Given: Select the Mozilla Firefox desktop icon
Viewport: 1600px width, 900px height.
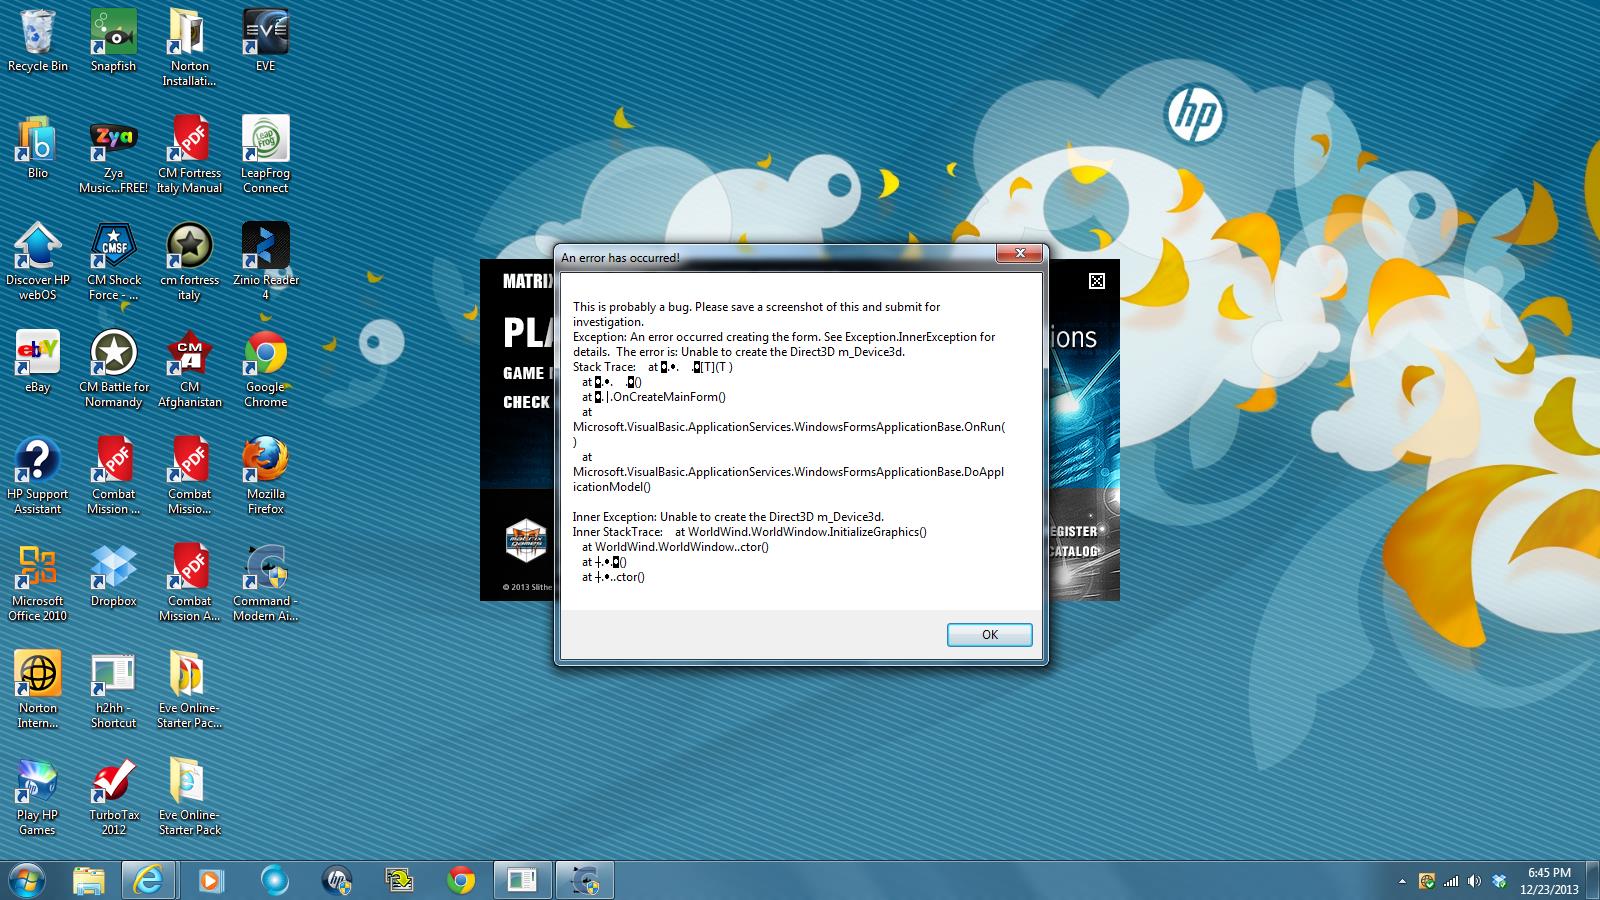Looking at the screenshot, I should point(265,476).
